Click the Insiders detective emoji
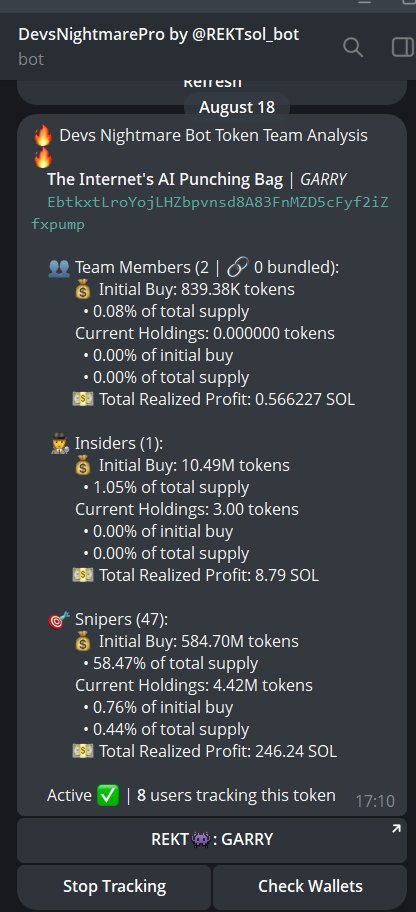Screen dimensions: 416x912 59,444
